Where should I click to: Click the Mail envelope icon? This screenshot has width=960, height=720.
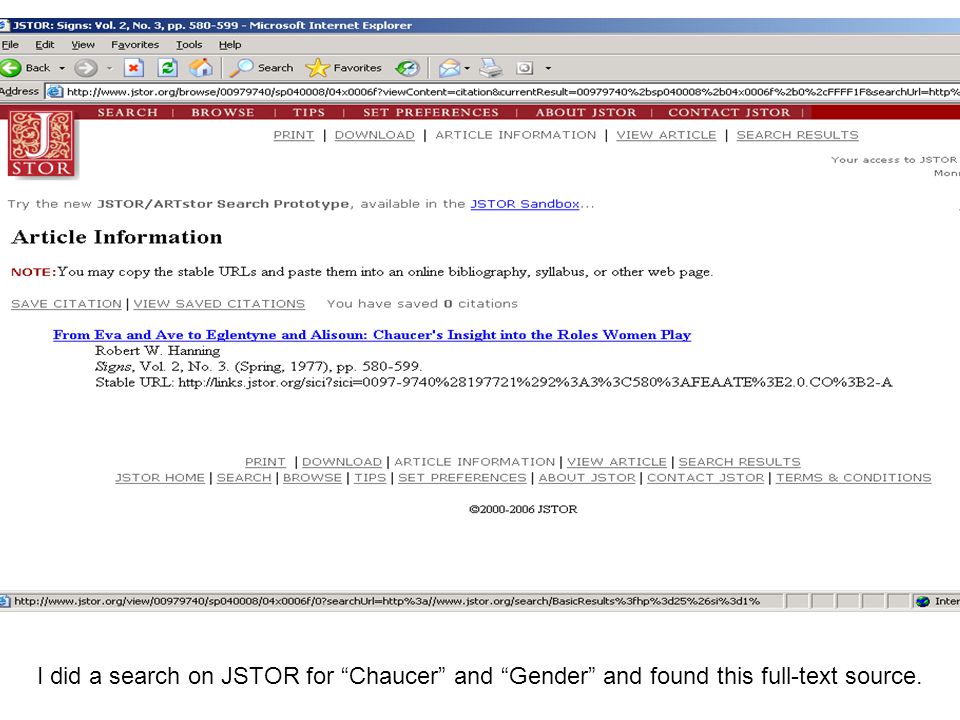[x=449, y=68]
